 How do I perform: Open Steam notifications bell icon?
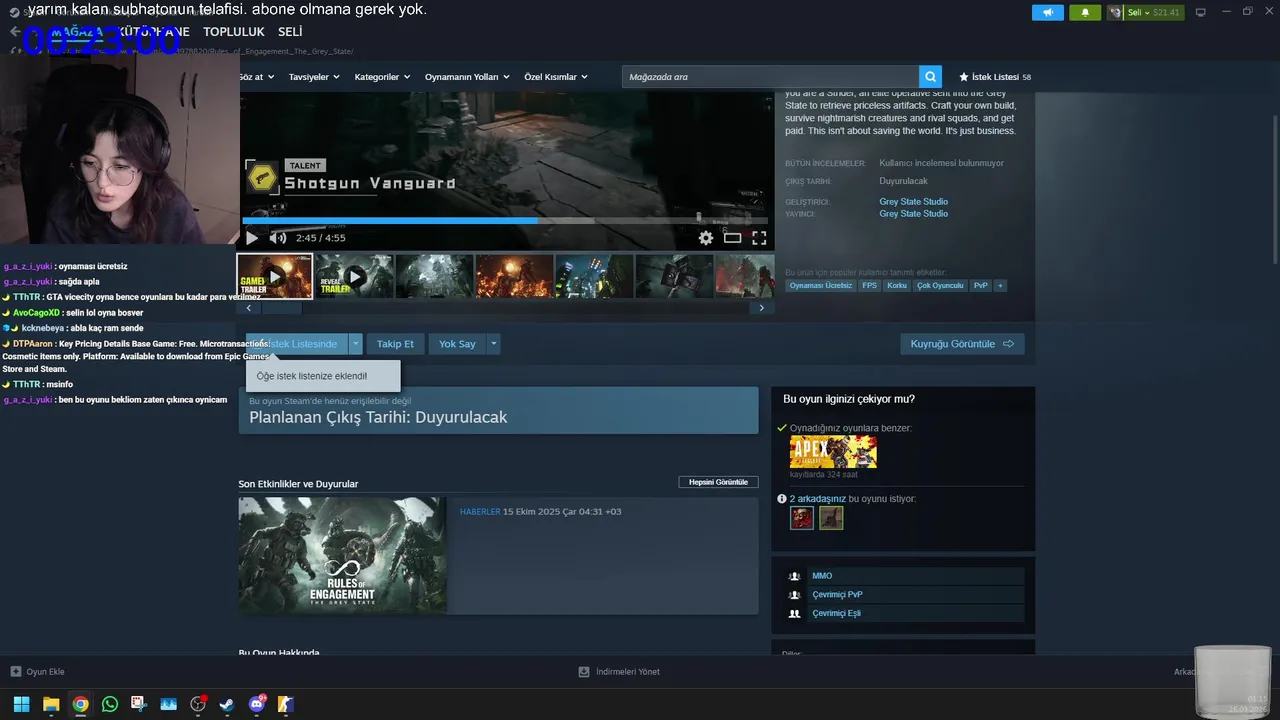tap(1085, 13)
